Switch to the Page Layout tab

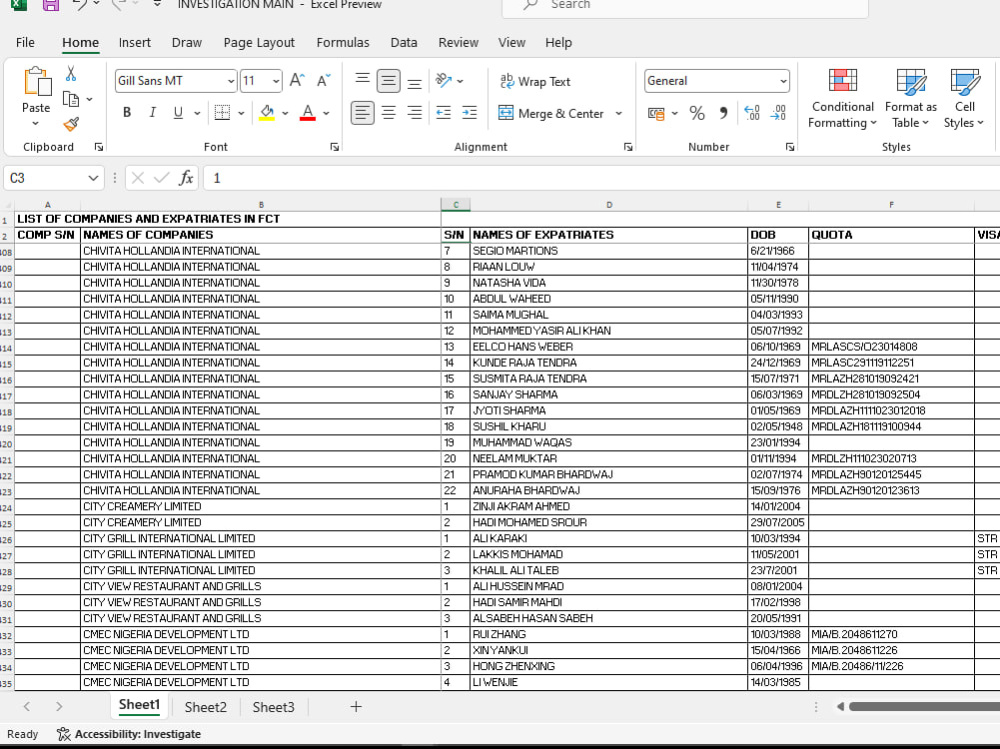click(259, 42)
